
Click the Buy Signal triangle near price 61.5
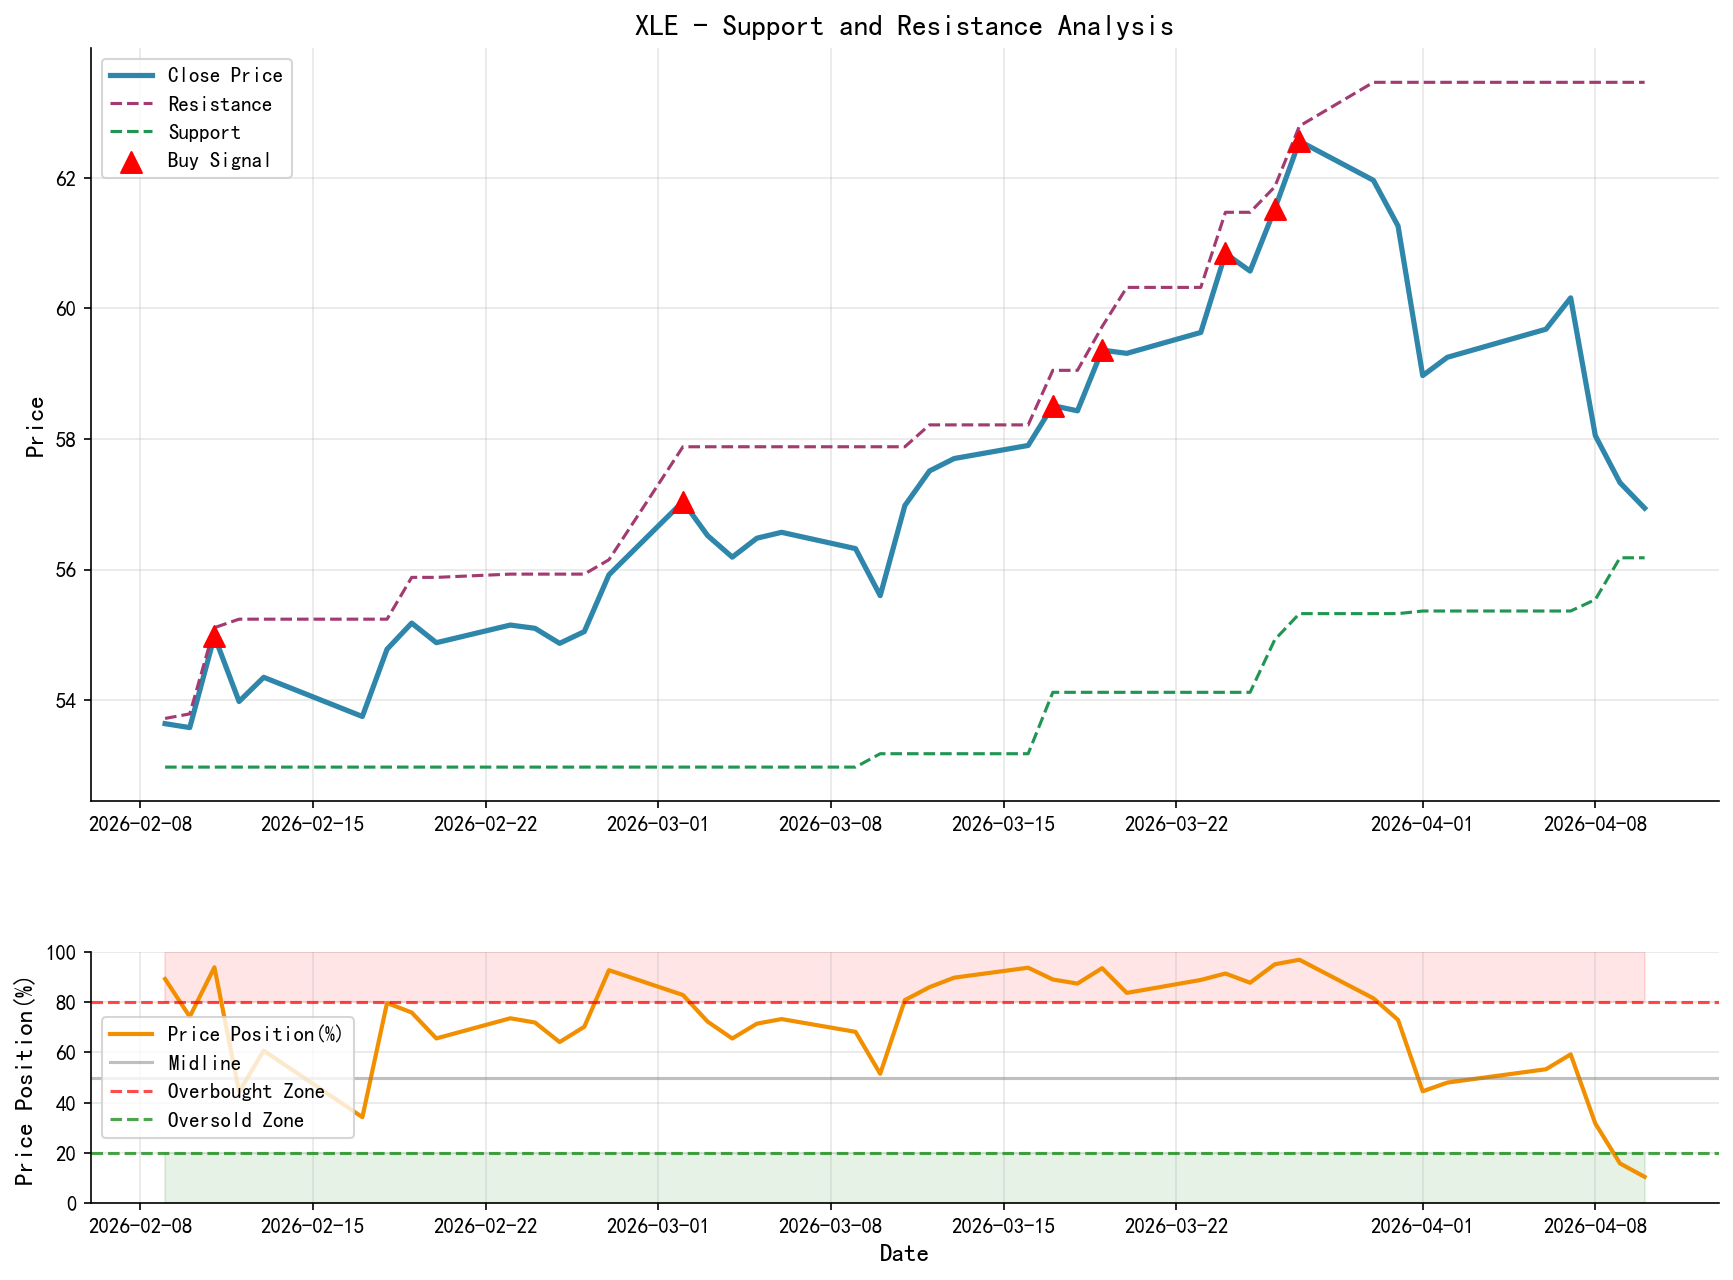(x=1275, y=209)
